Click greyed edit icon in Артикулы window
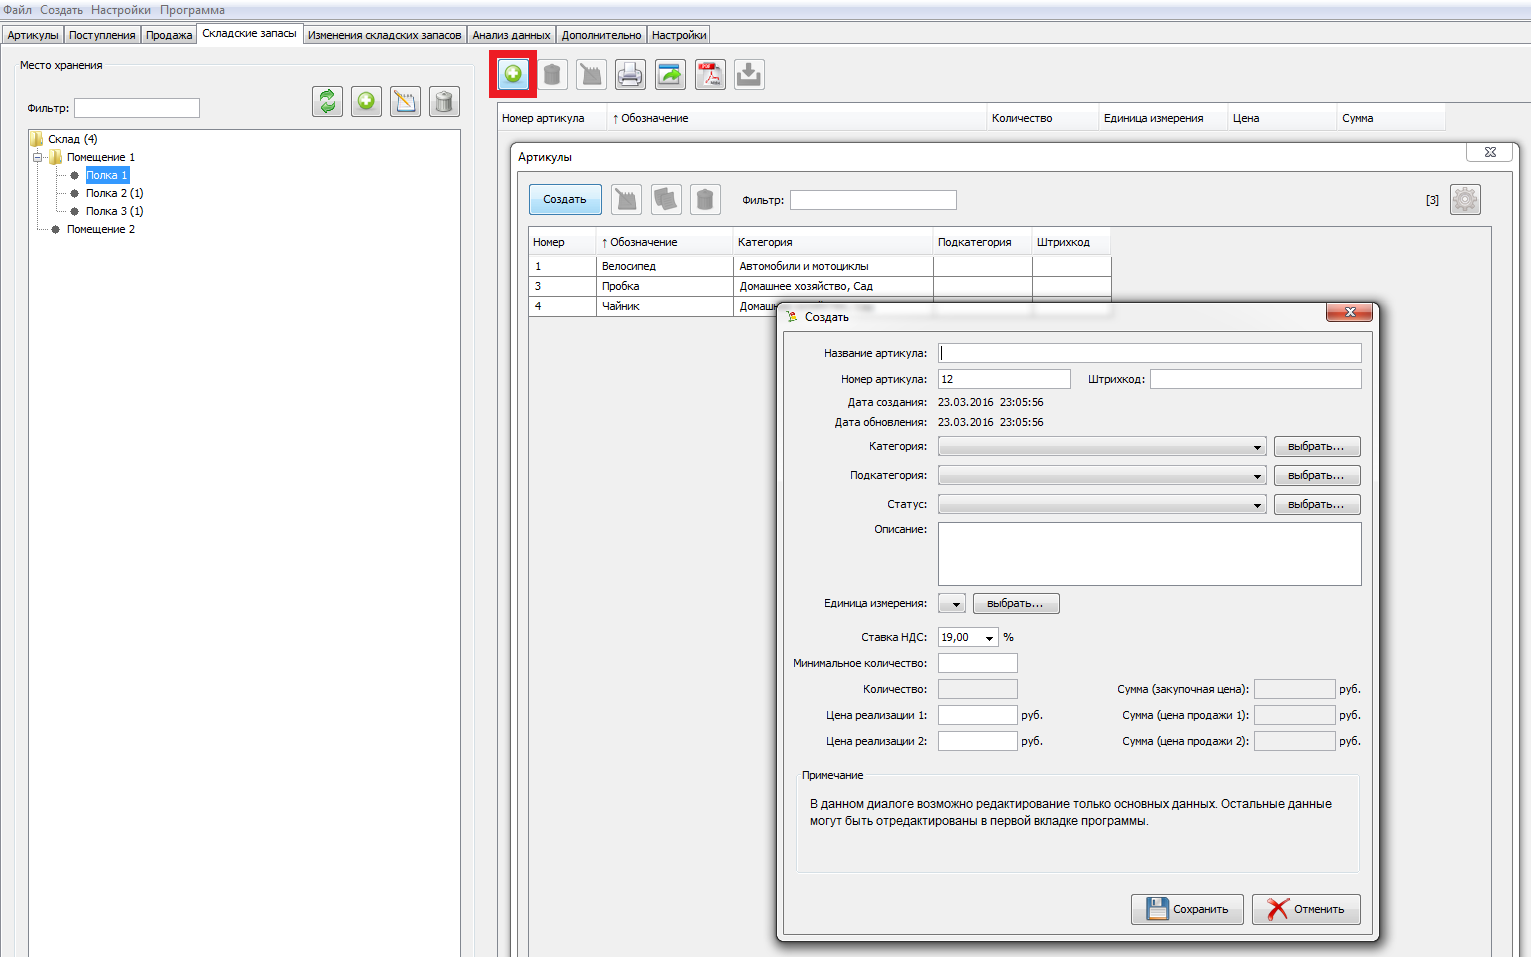 pos(626,199)
